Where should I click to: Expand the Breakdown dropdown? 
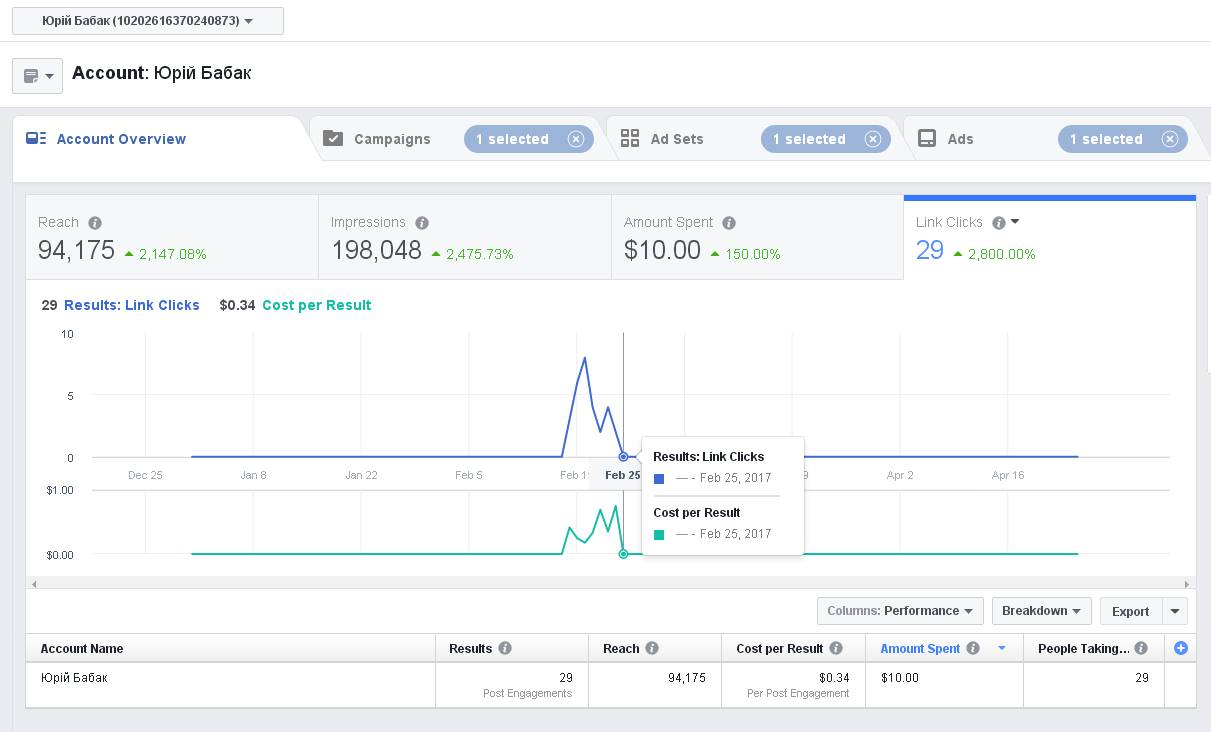pos(1041,611)
